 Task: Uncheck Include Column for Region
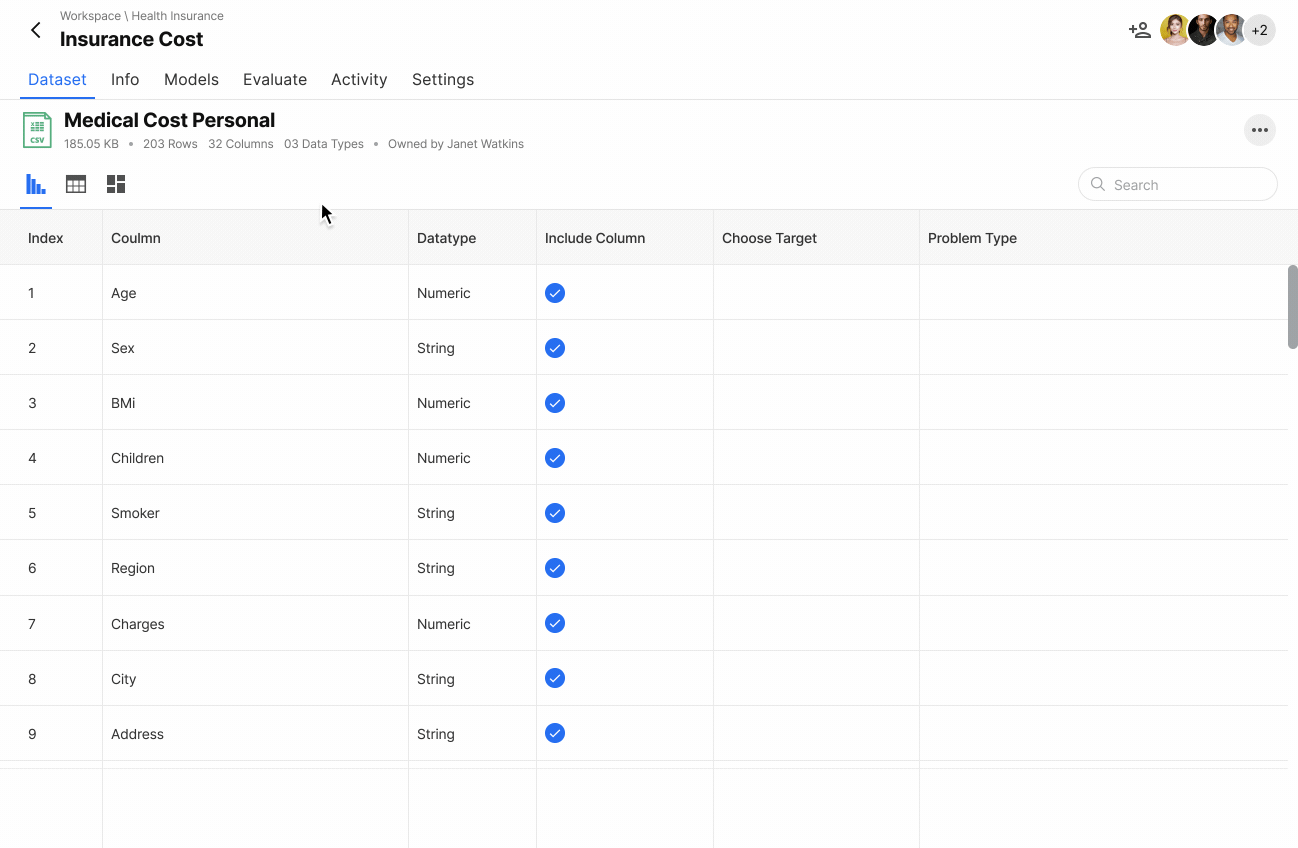coord(555,568)
